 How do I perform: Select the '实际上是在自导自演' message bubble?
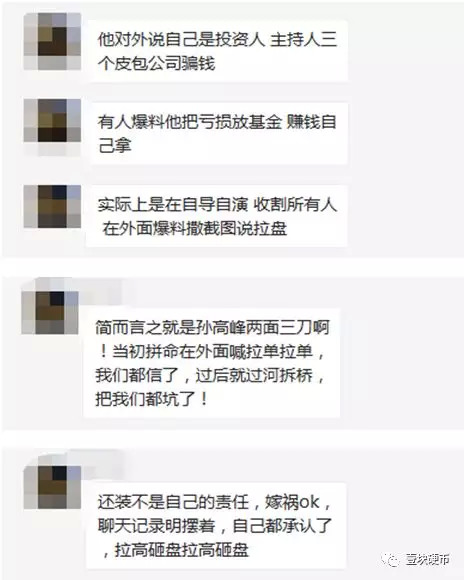(217, 216)
